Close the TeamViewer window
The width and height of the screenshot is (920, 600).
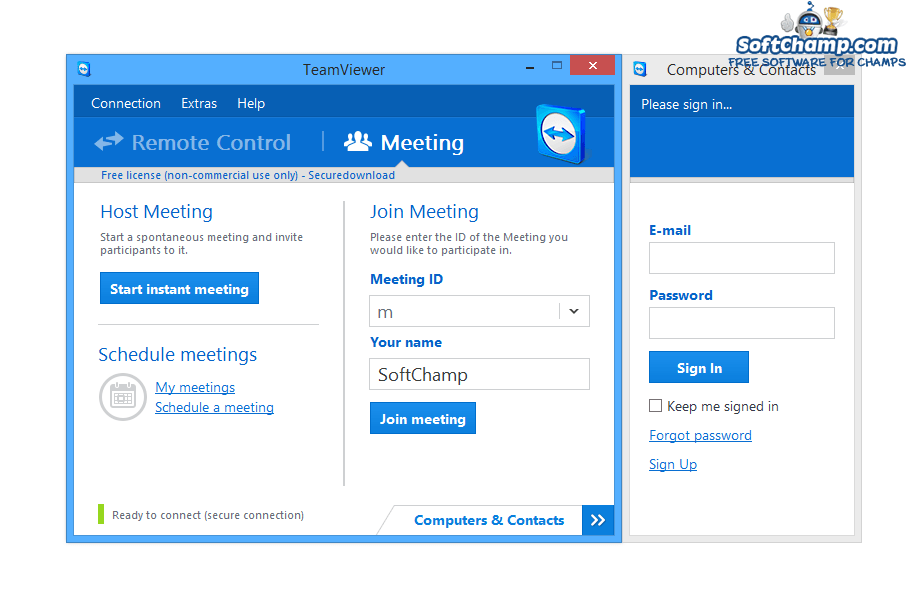click(593, 66)
